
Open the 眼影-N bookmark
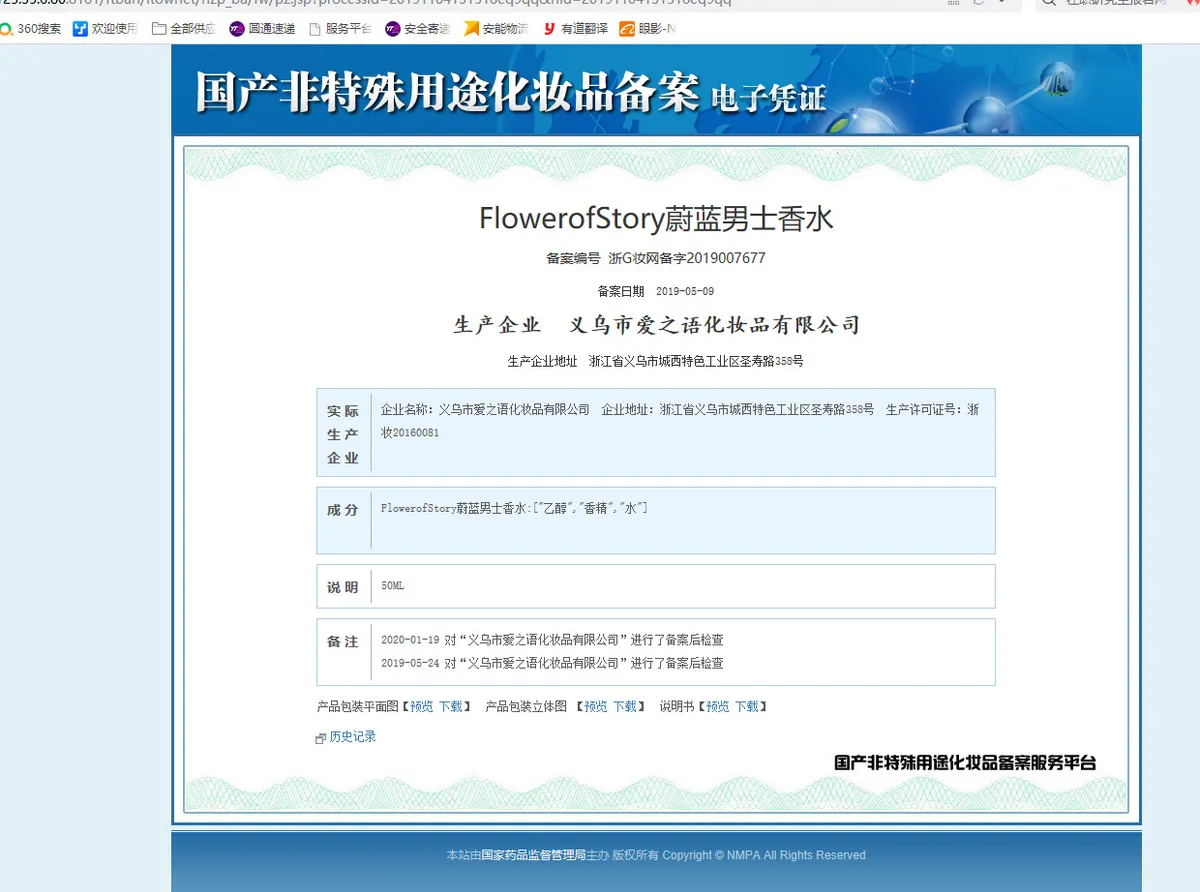tap(648, 29)
